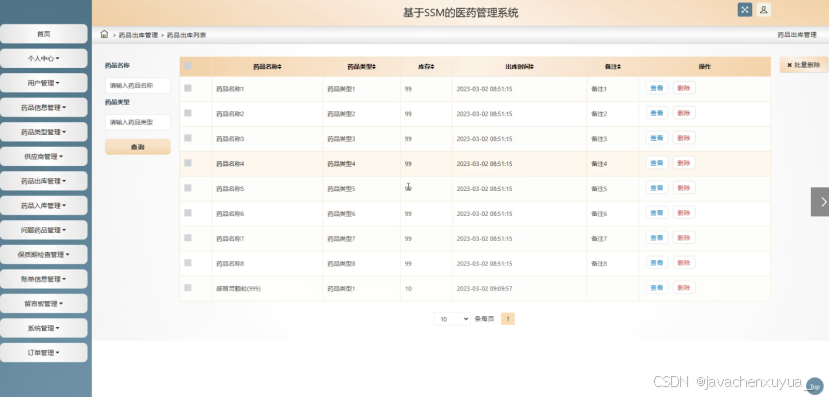Check the row for 药品名称7
Screen dimensions: 830x397
(x=188, y=238)
